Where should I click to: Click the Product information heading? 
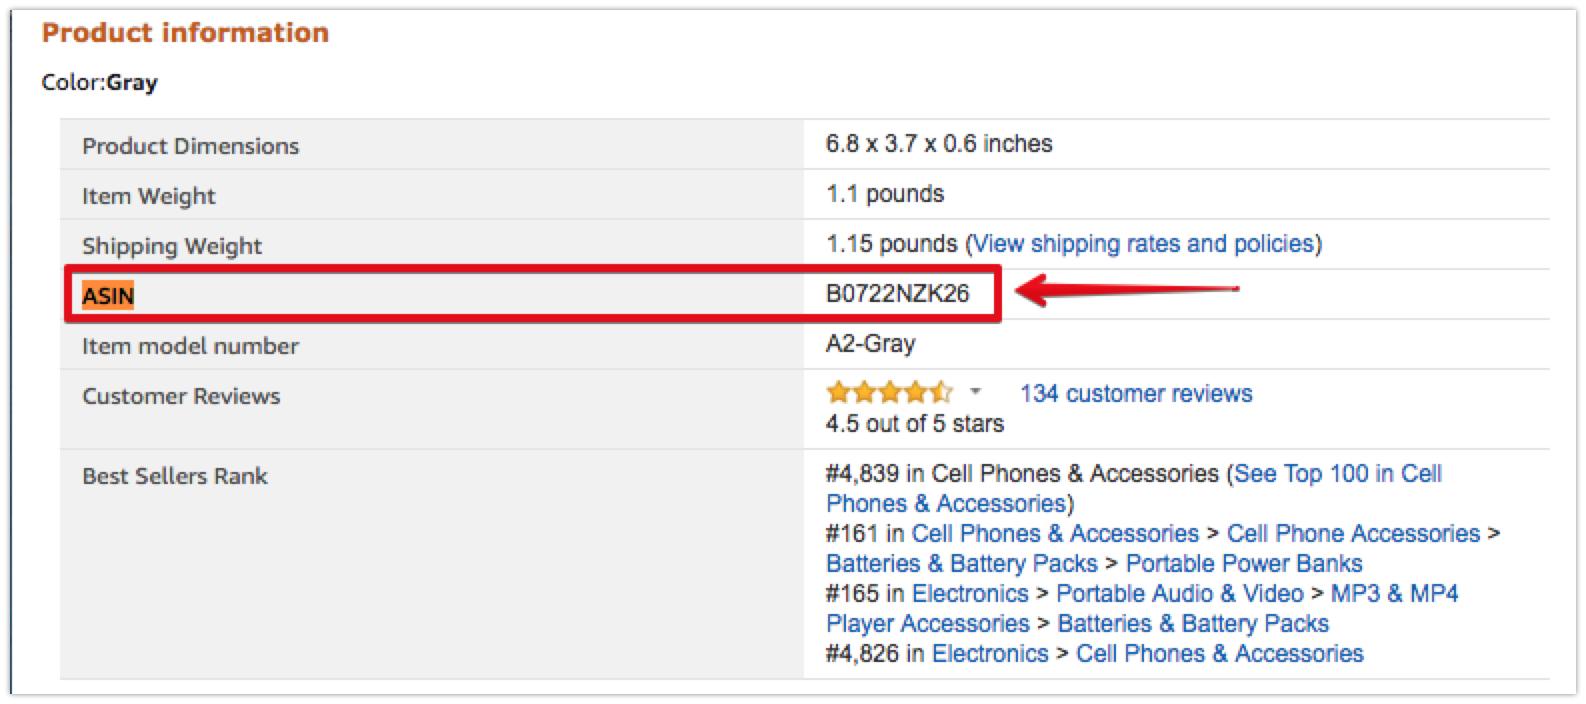(185, 33)
